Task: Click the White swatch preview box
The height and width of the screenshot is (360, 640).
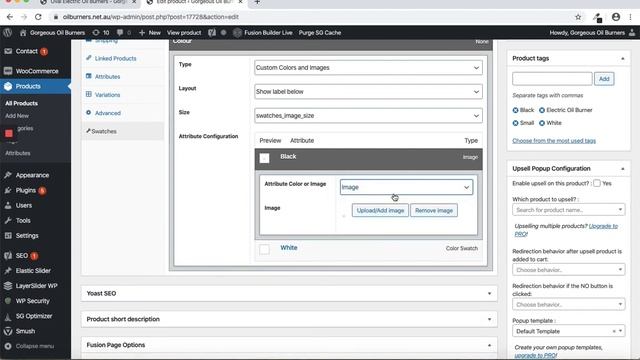Action: (x=264, y=249)
